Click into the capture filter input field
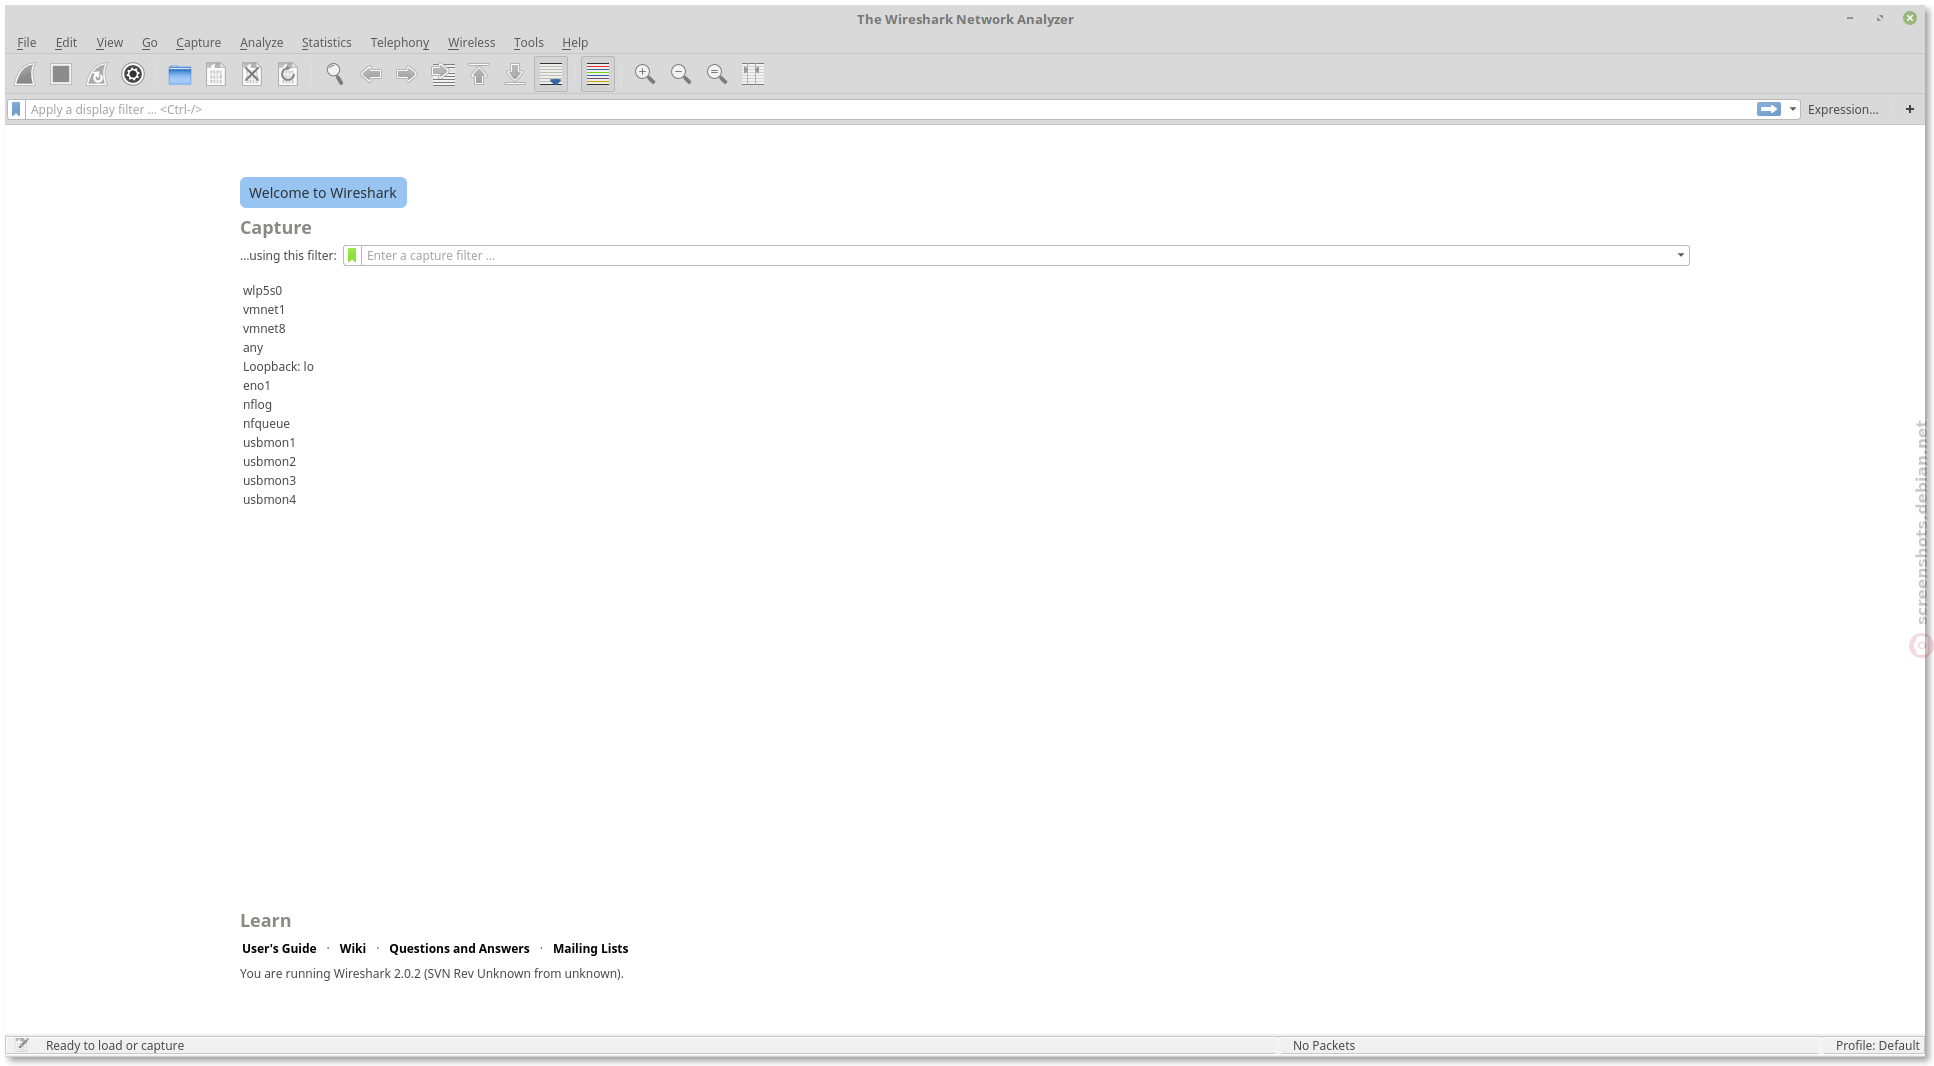 [1018, 255]
